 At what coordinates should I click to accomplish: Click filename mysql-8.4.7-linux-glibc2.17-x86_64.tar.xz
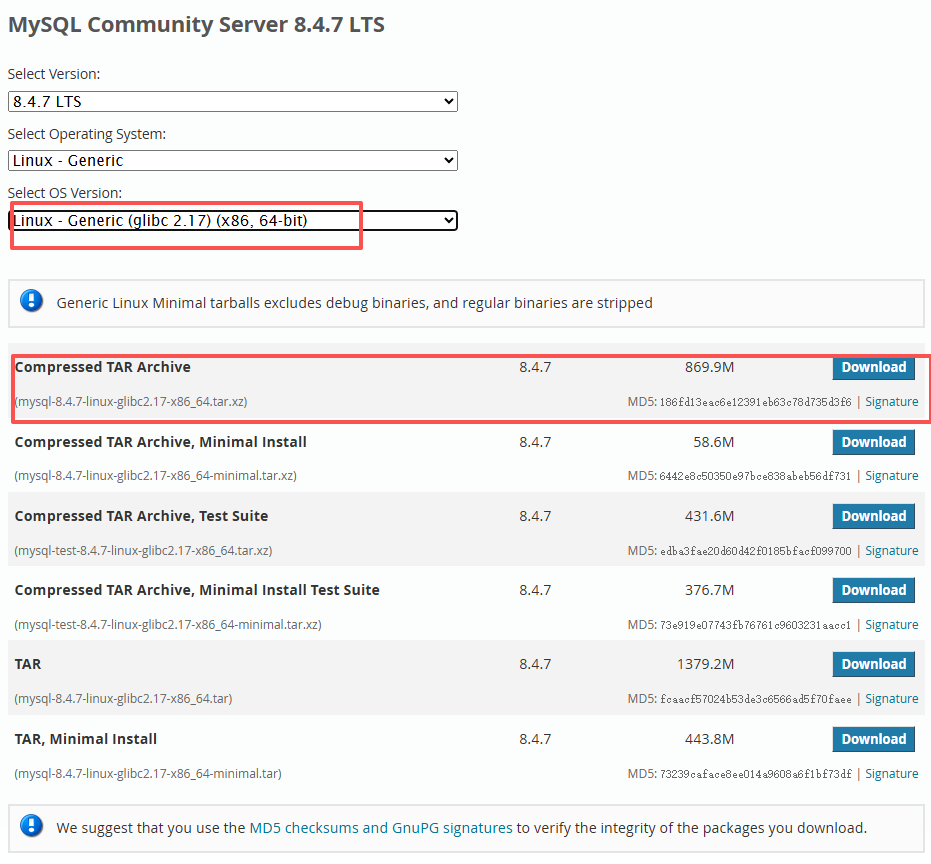tap(131, 401)
